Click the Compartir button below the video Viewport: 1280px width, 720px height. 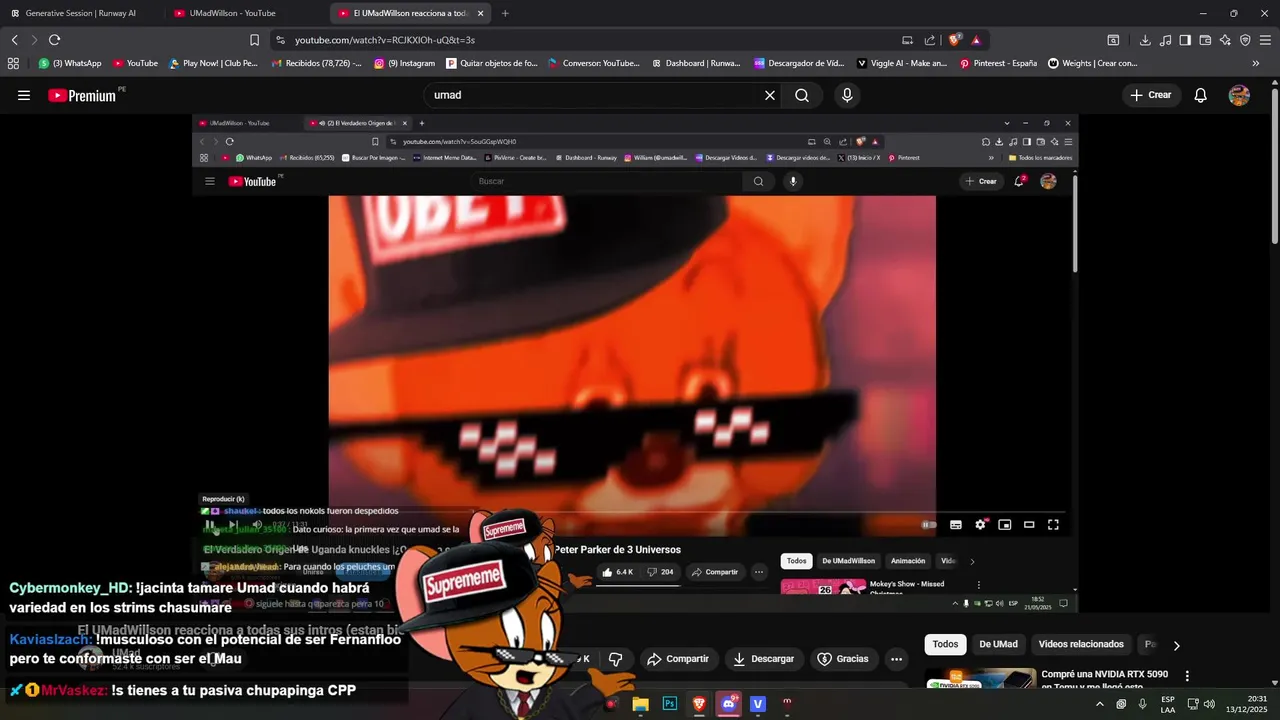[678, 659]
